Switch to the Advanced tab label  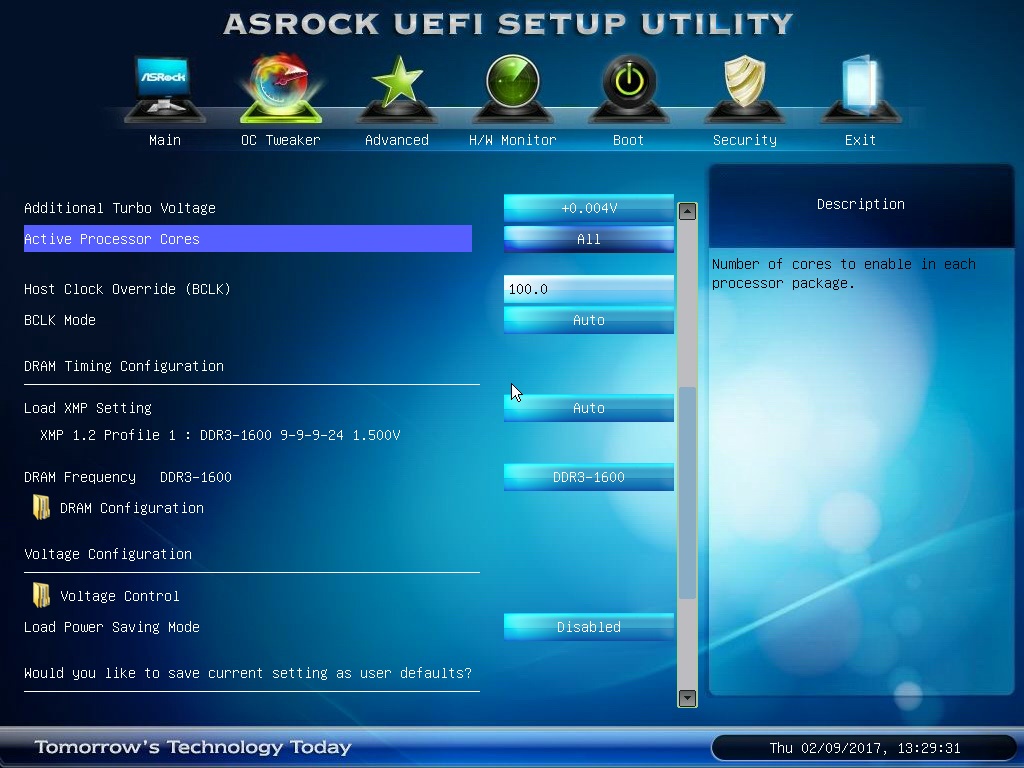pos(396,140)
